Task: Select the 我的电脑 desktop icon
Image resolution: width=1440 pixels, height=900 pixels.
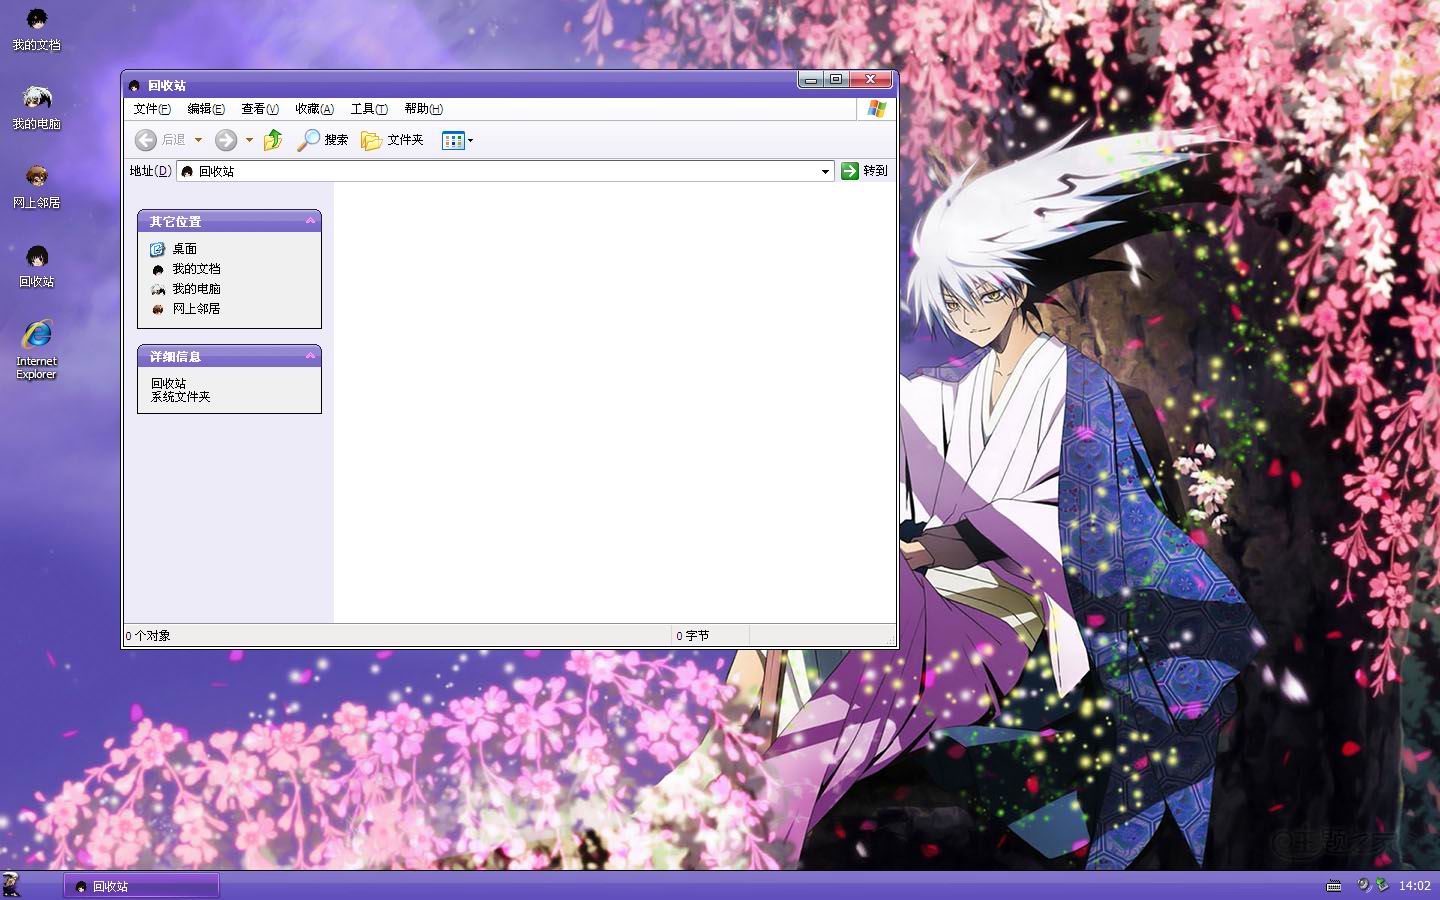Action: (x=36, y=108)
